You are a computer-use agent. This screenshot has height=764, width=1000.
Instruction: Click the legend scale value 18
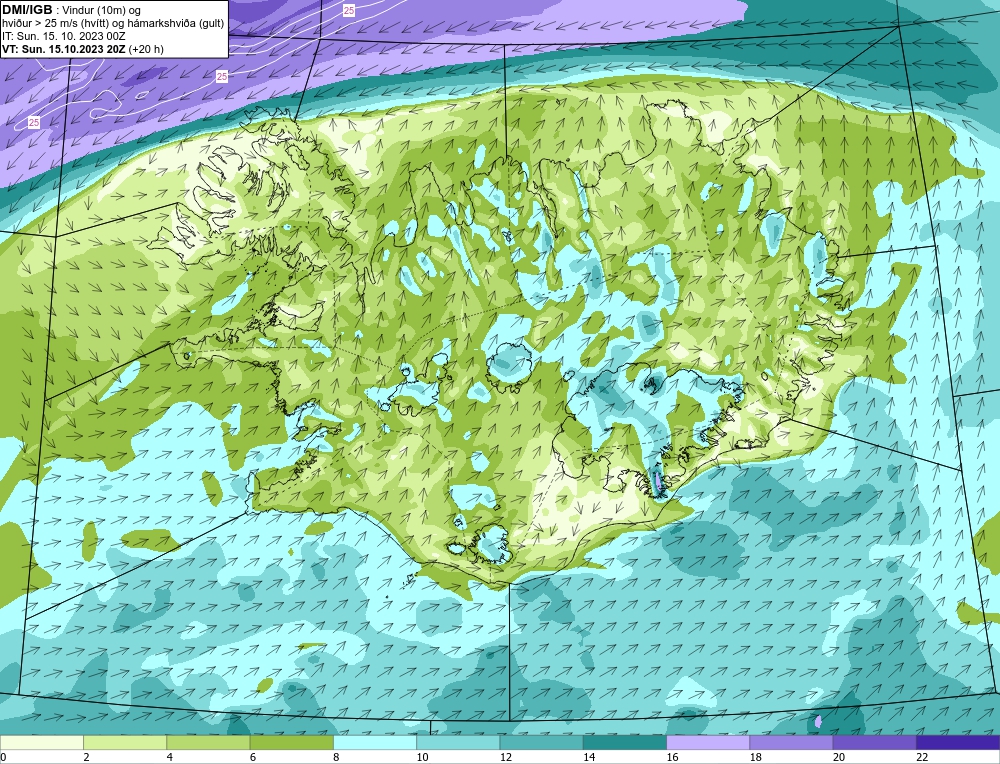(x=755, y=757)
